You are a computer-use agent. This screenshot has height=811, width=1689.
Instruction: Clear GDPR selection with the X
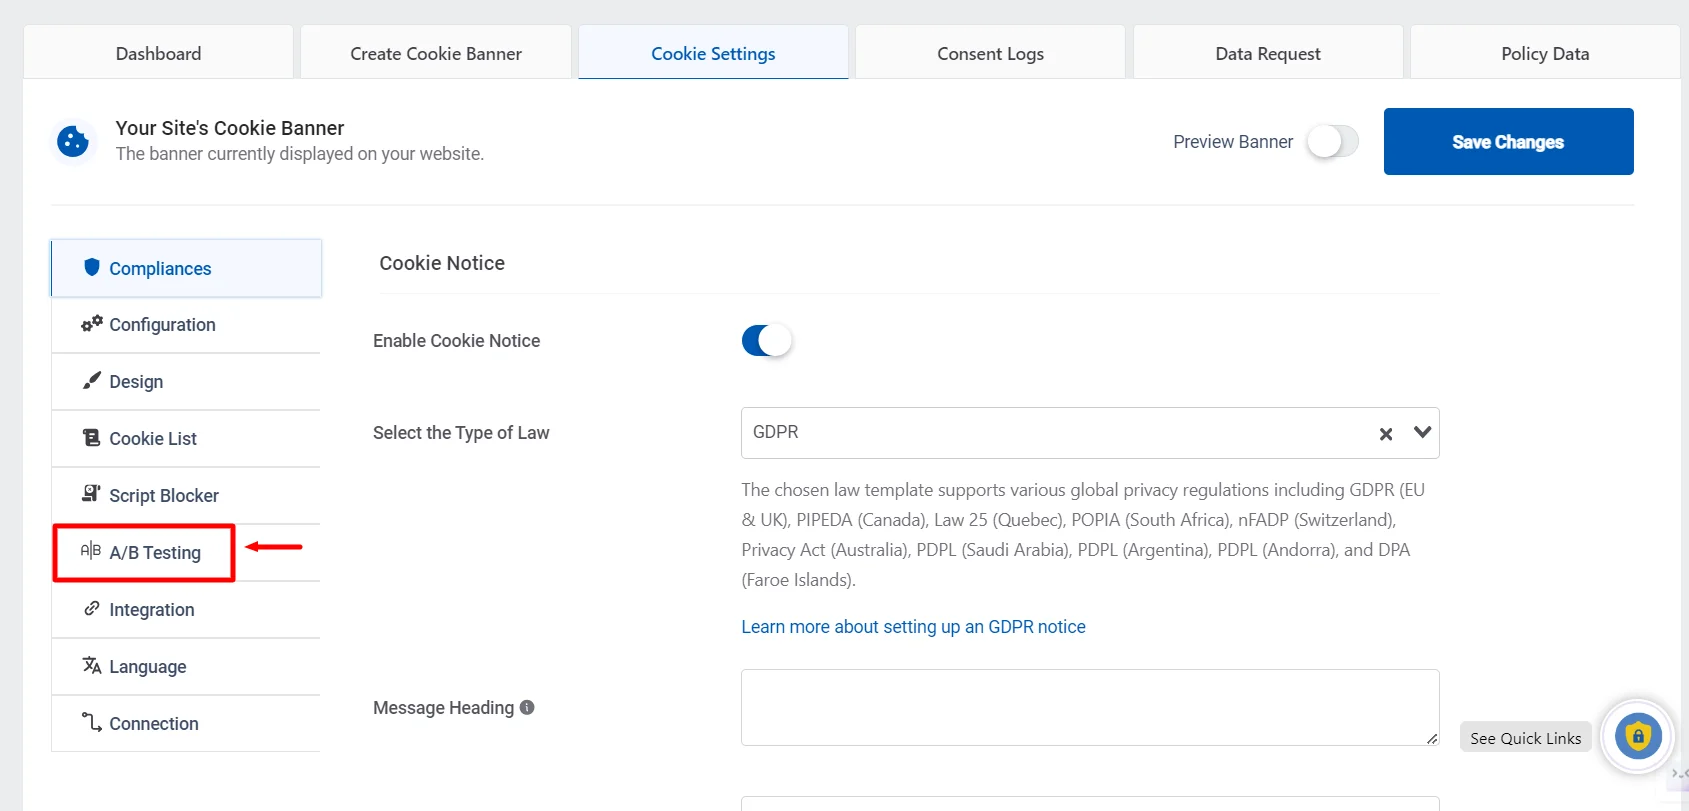click(1386, 434)
